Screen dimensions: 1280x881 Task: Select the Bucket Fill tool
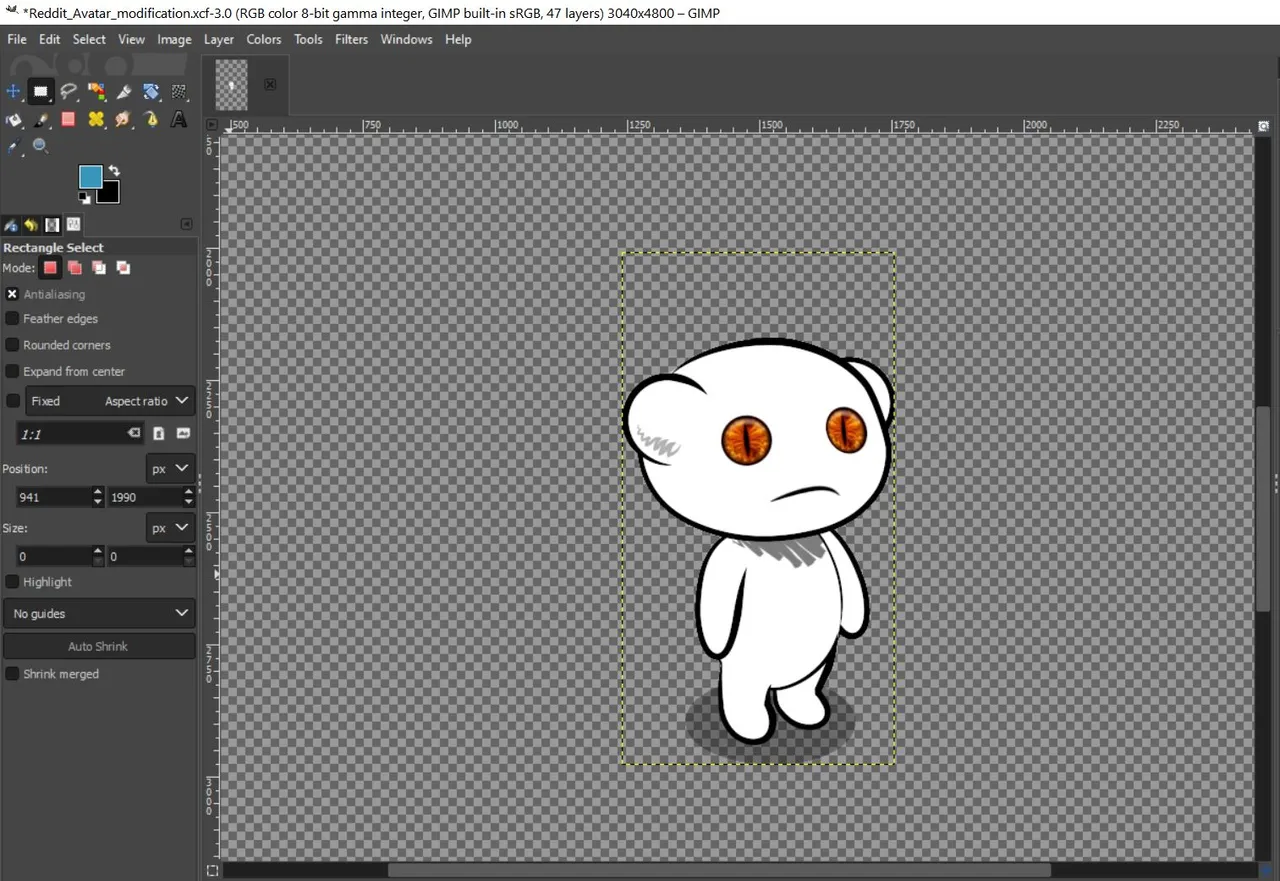coord(13,120)
